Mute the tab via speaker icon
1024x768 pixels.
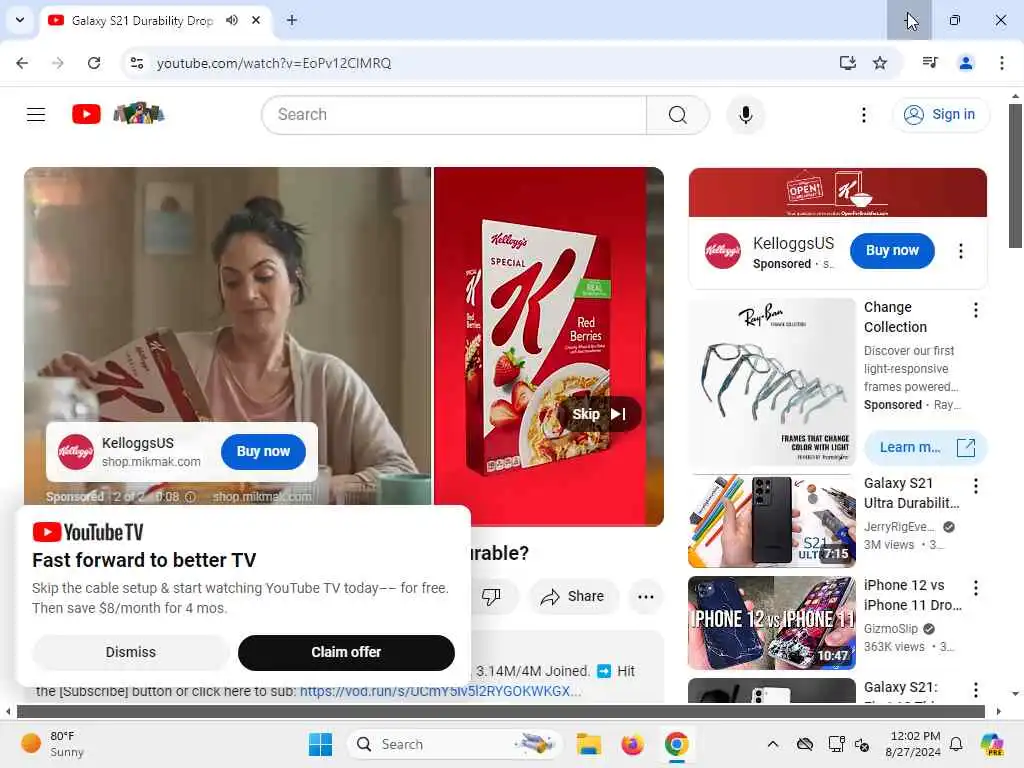pyautogui.click(x=232, y=20)
